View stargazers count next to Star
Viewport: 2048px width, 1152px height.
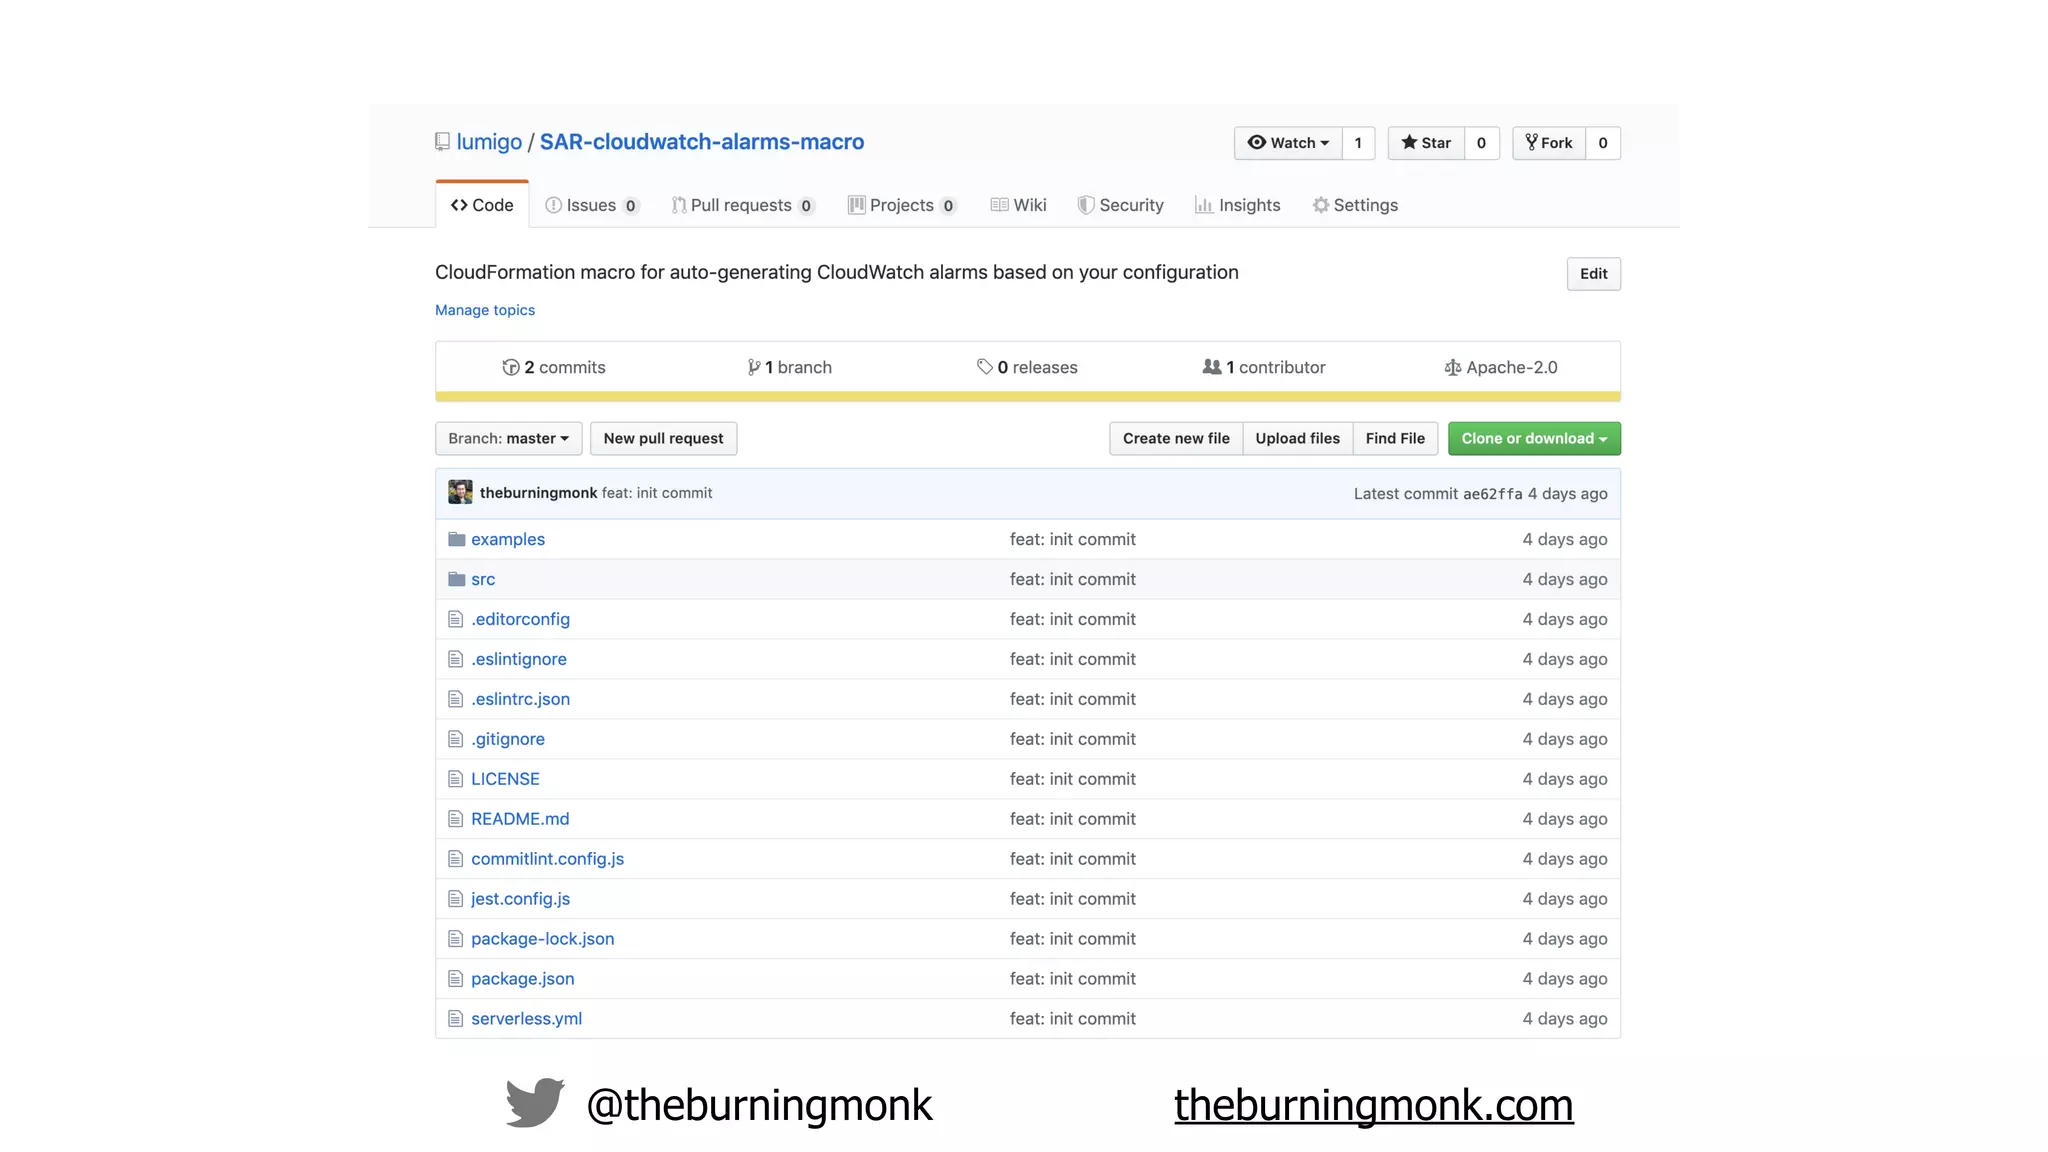coord(1481,143)
